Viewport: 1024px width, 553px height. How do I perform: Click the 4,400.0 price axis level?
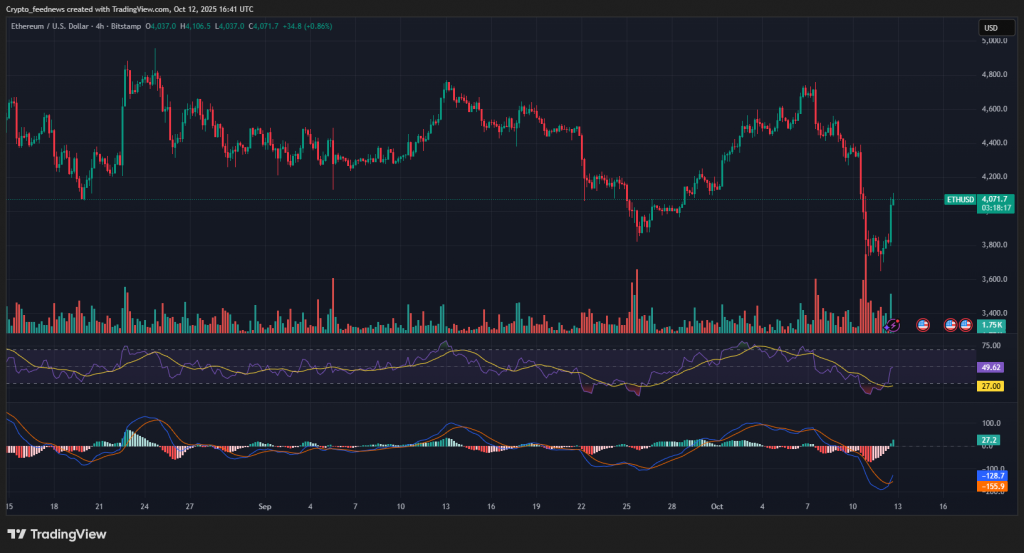pos(994,142)
